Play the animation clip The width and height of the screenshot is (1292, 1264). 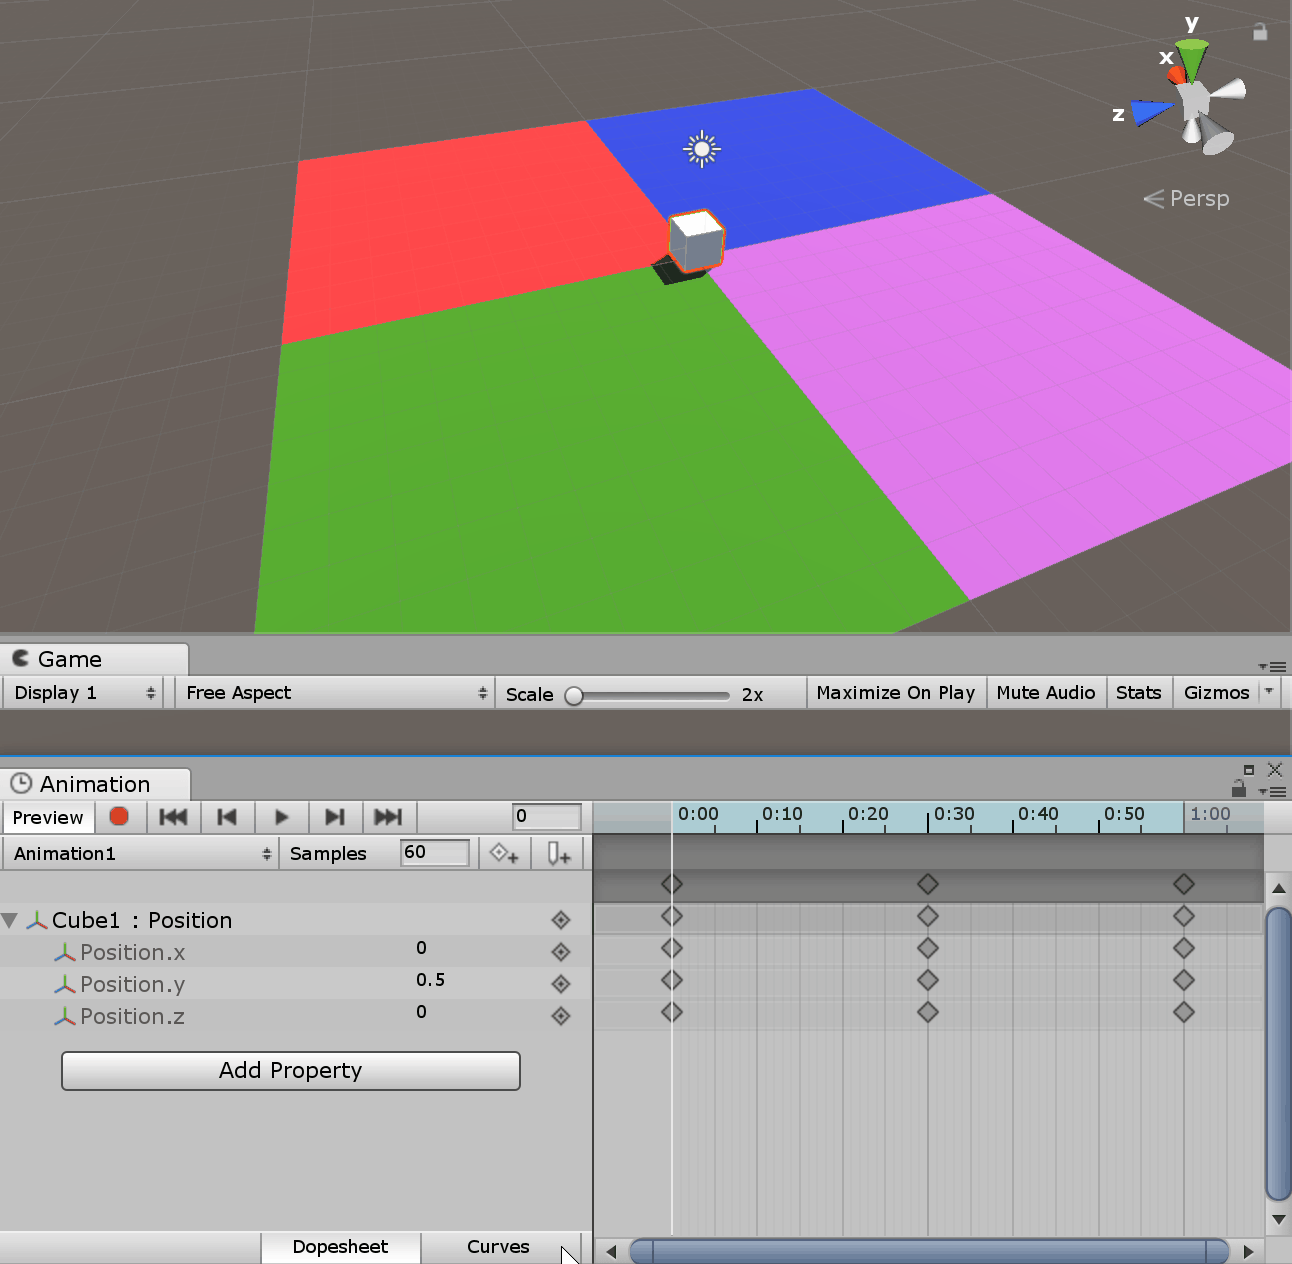point(281,817)
